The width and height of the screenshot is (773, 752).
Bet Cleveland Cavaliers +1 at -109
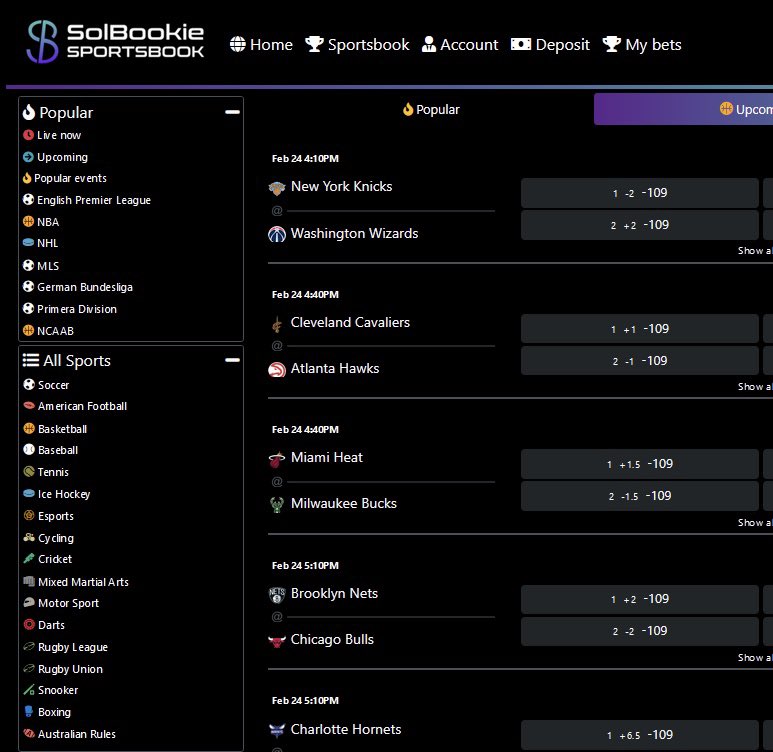[639, 328]
